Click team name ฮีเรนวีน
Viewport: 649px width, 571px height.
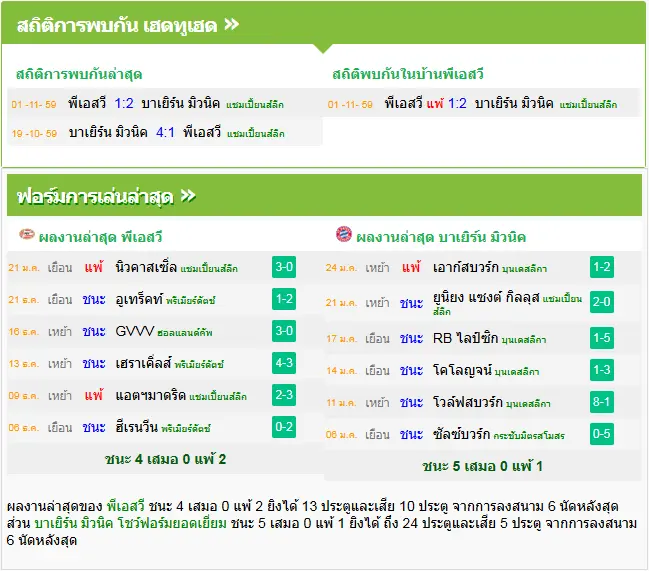[137, 427]
